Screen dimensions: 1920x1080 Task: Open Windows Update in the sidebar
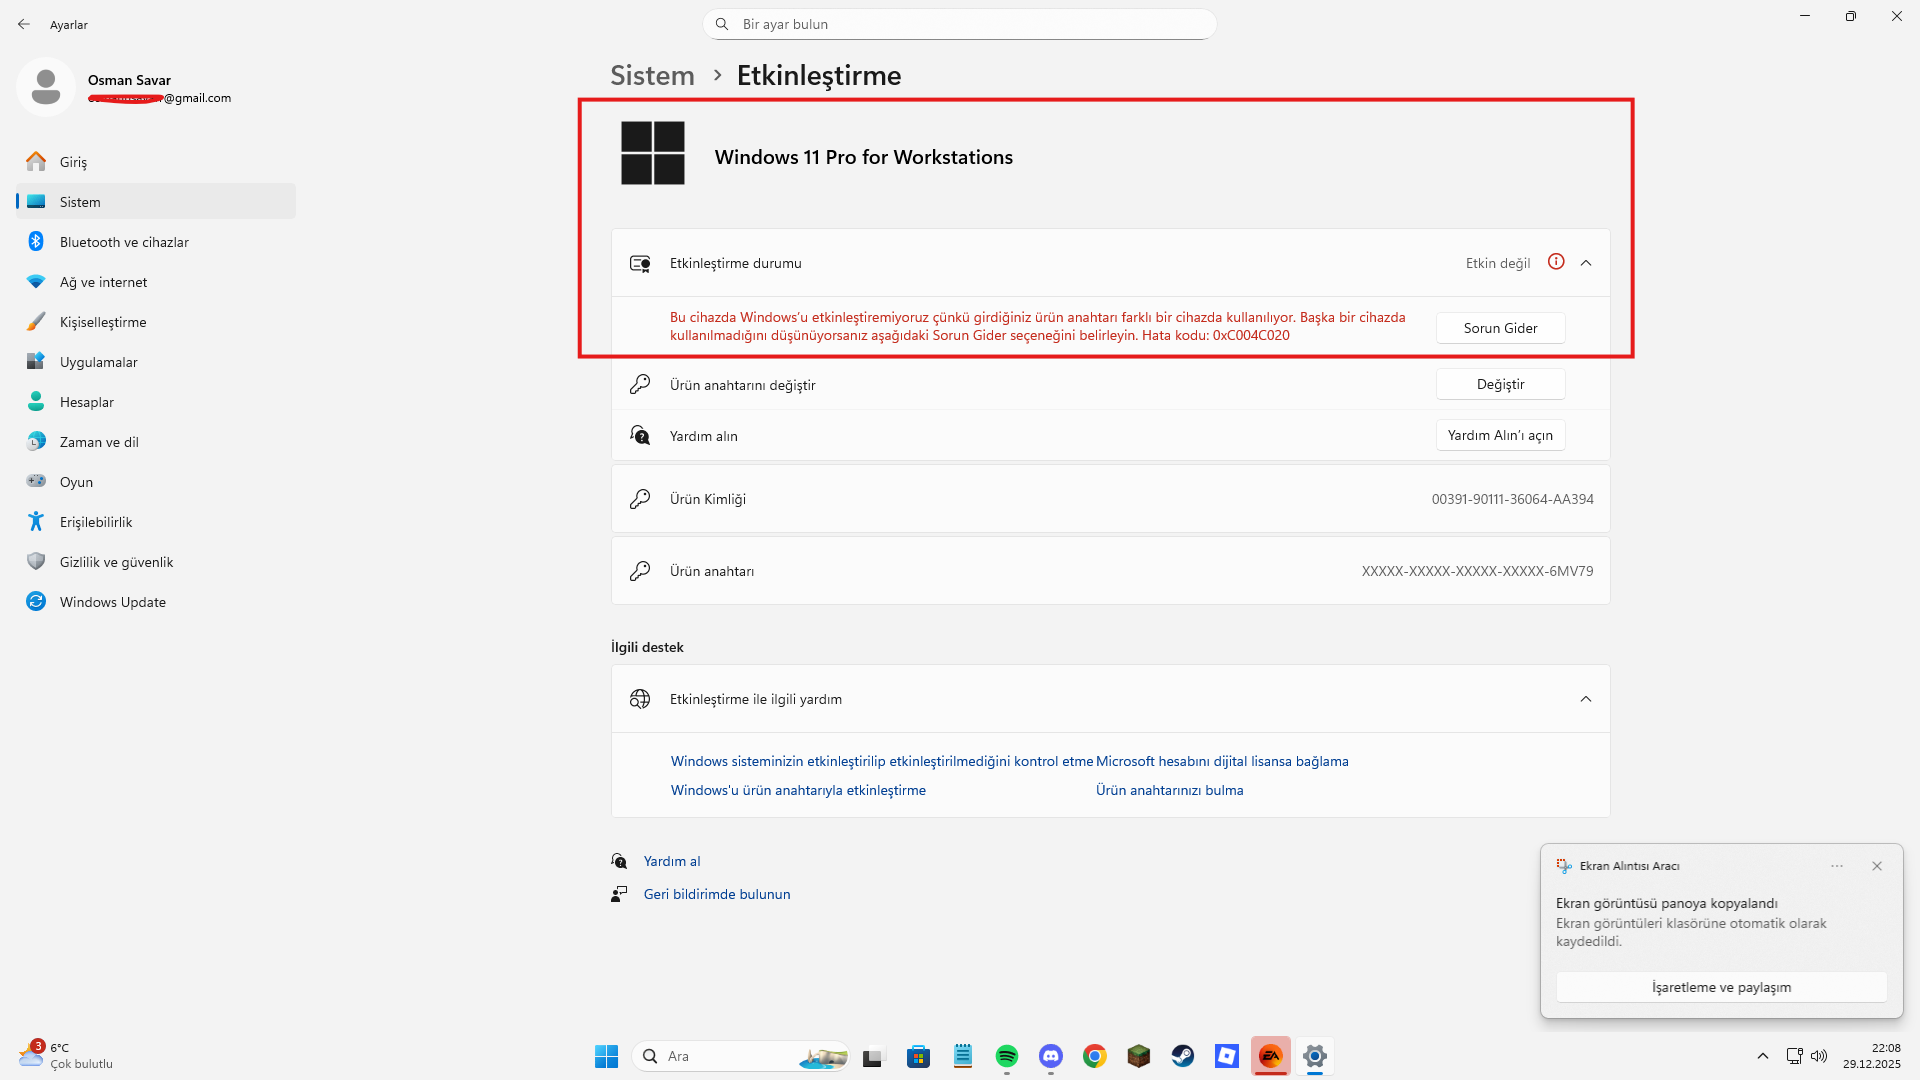(x=156, y=602)
